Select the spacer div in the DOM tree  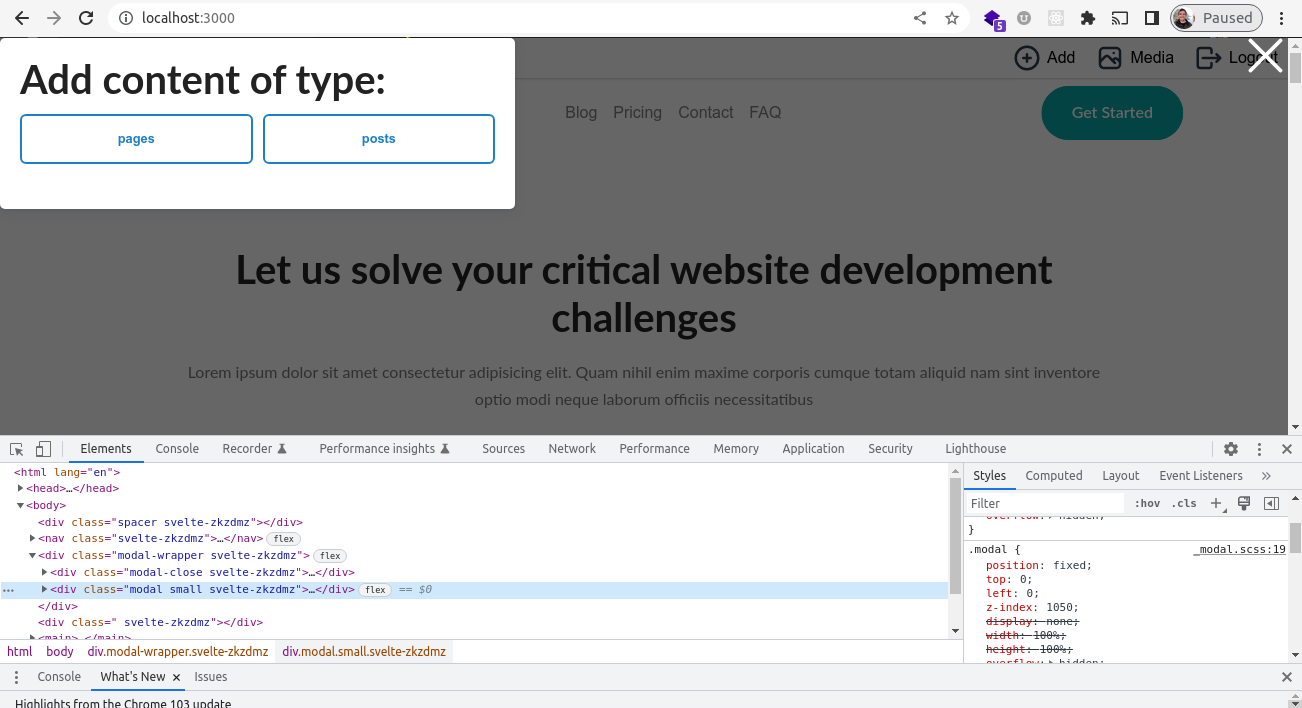(x=170, y=522)
